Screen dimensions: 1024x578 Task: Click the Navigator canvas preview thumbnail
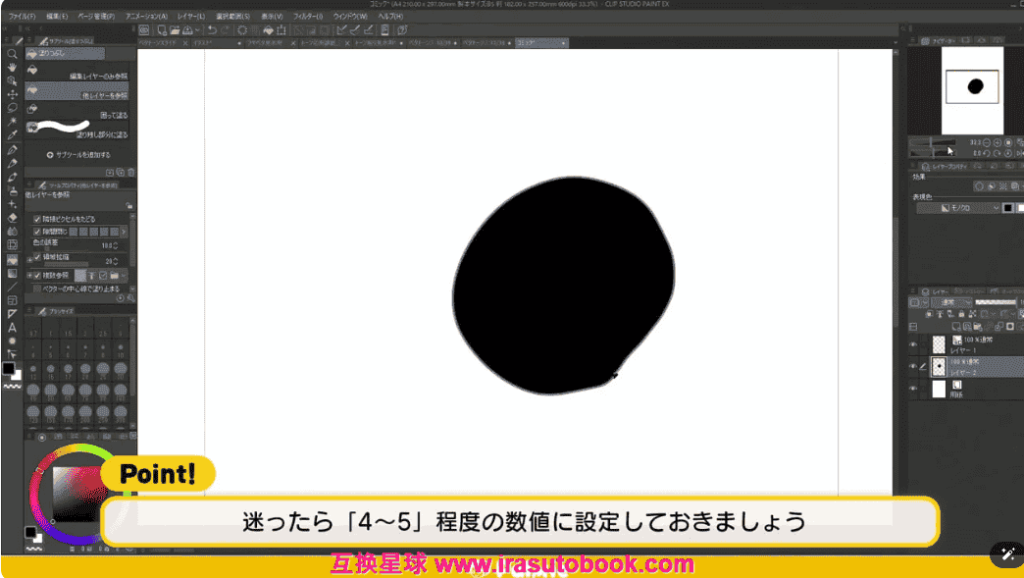974,88
